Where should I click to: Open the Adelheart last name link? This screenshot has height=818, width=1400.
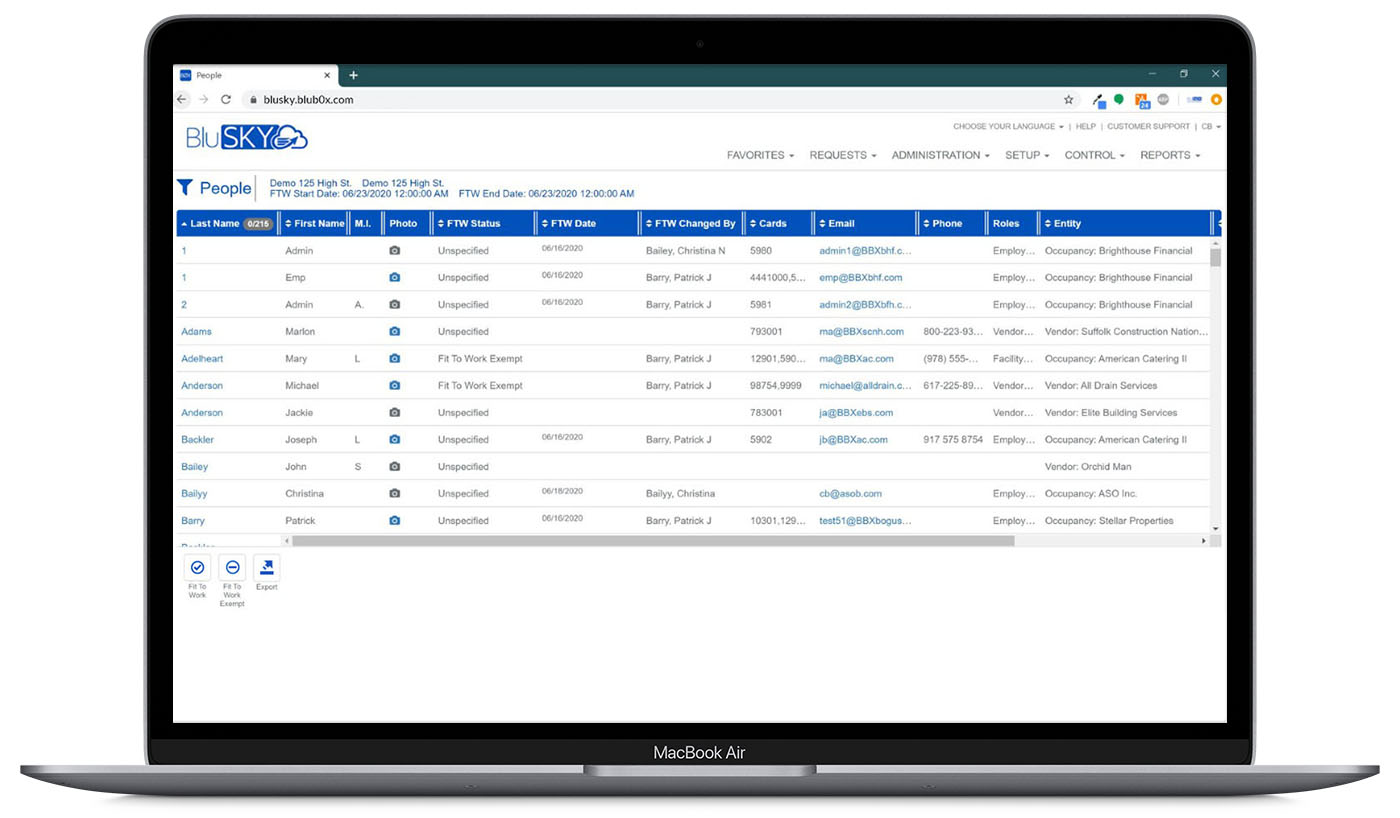click(x=202, y=359)
